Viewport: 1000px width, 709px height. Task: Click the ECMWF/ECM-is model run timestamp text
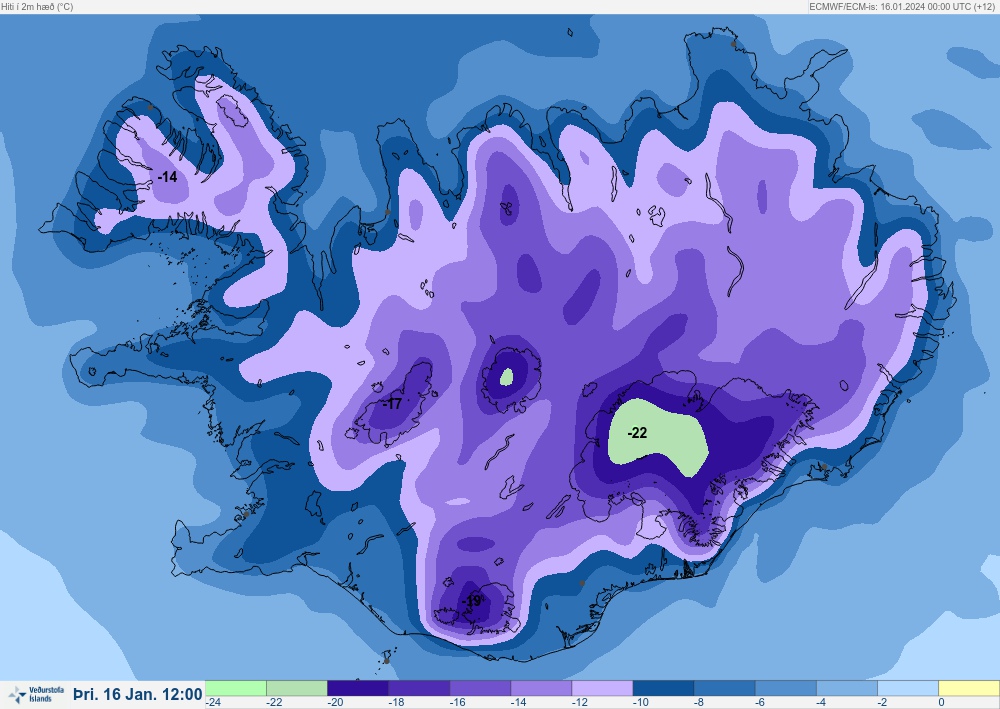pos(902,6)
